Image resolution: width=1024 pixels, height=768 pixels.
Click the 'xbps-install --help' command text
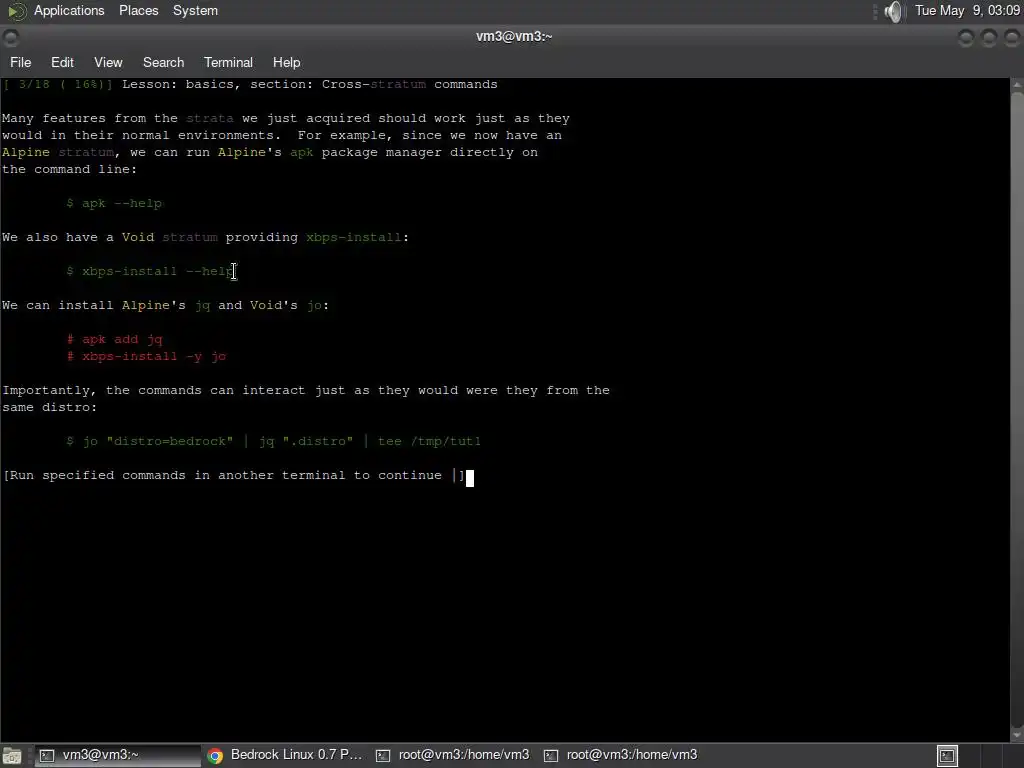pyautogui.click(x=157, y=271)
